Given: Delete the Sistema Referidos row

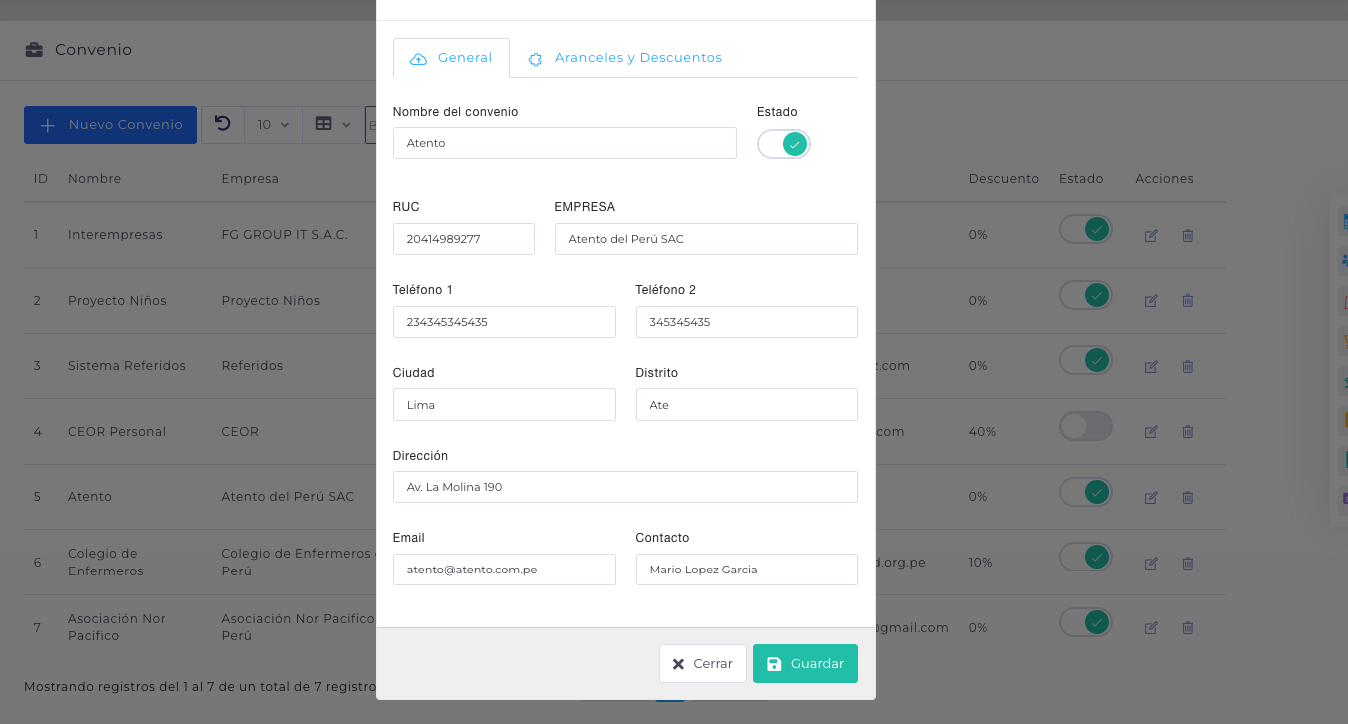Looking at the screenshot, I should point(1188,367).
